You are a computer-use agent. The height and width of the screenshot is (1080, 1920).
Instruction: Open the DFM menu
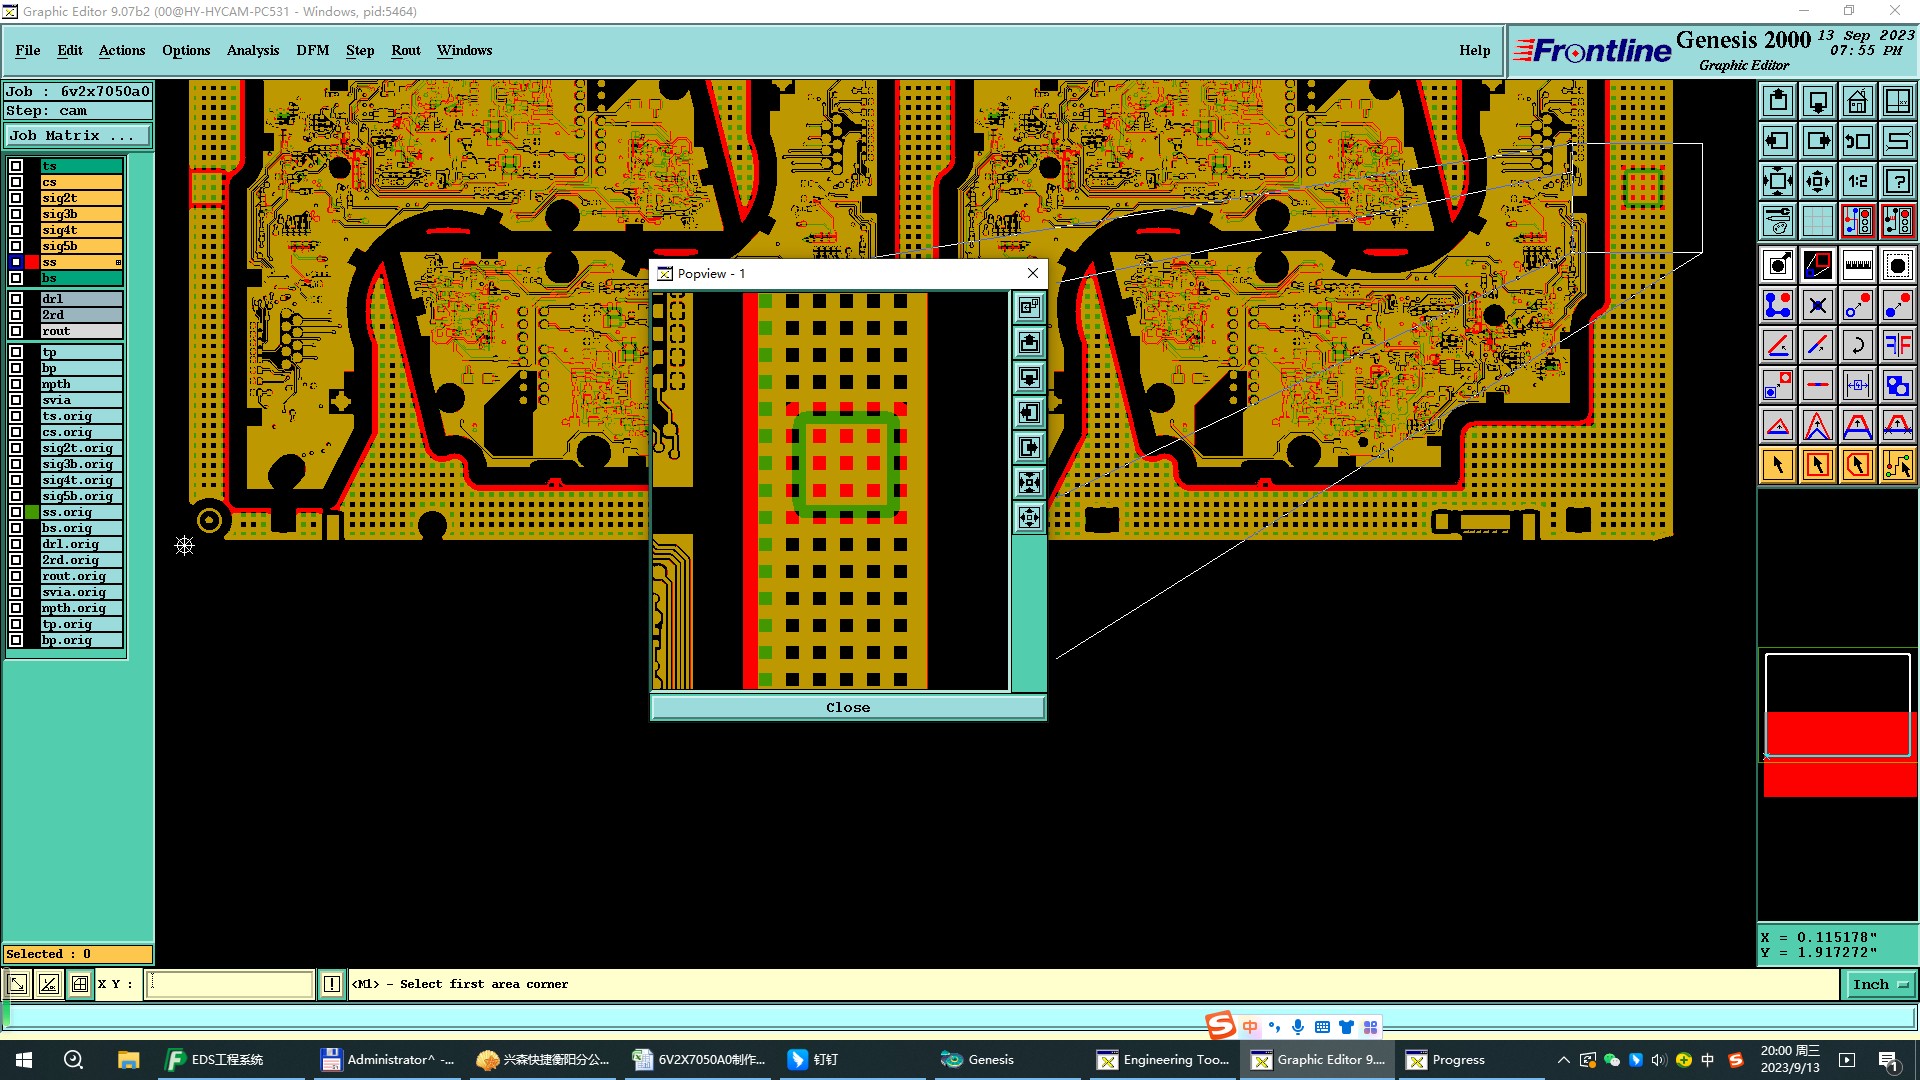pyautogui.click(x=313, y=50)
